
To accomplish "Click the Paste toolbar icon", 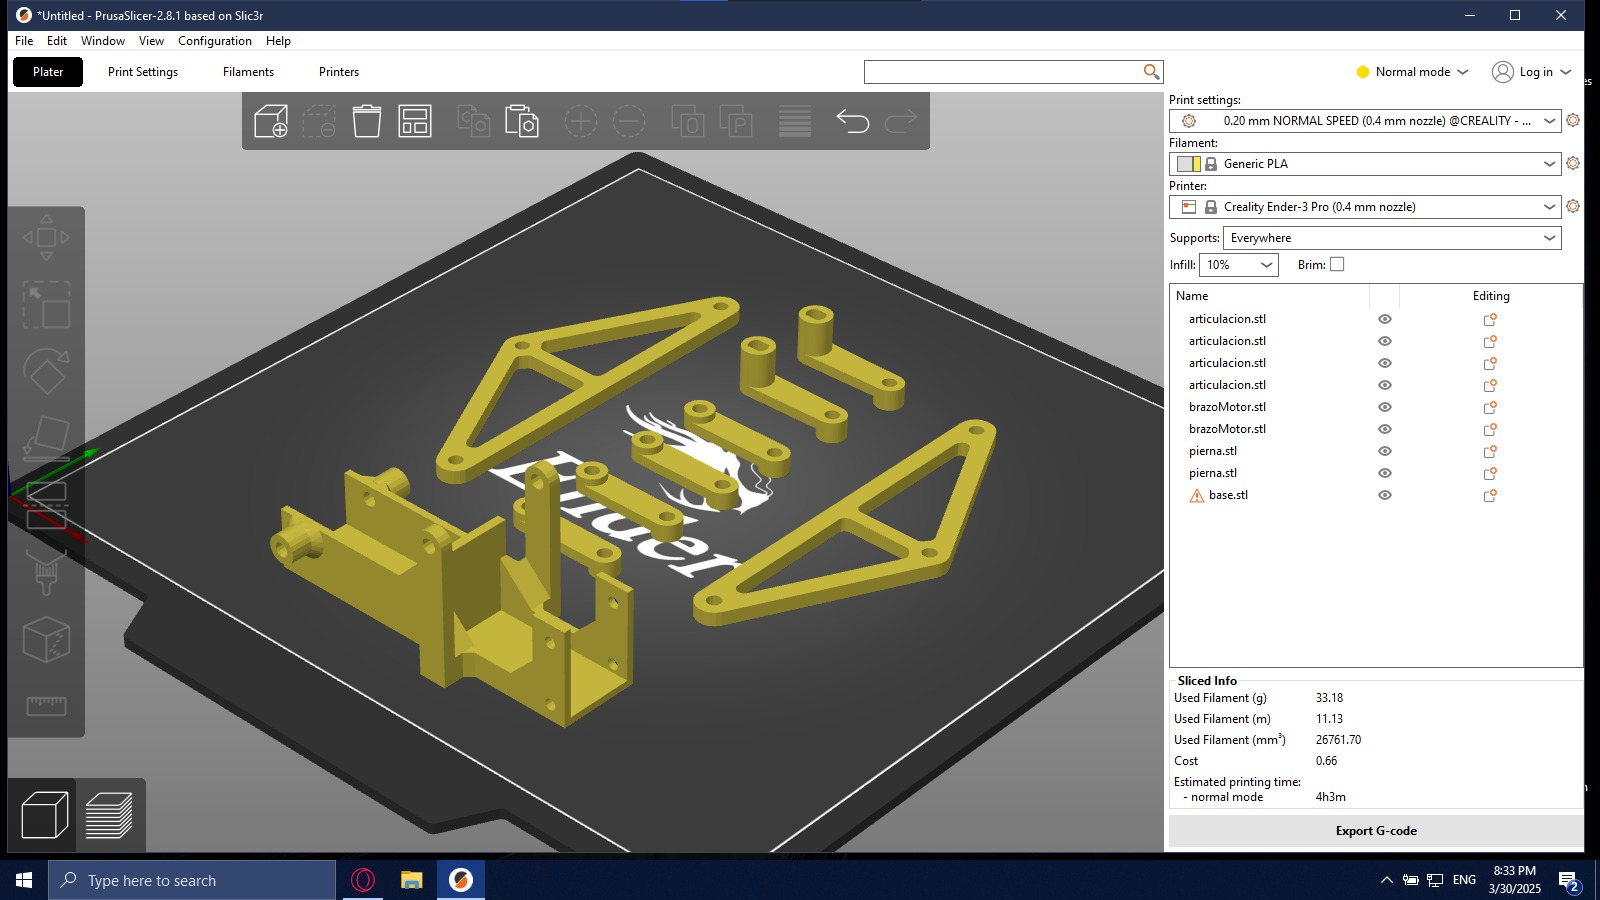I will pyautogui.click(x=522, y=121).
